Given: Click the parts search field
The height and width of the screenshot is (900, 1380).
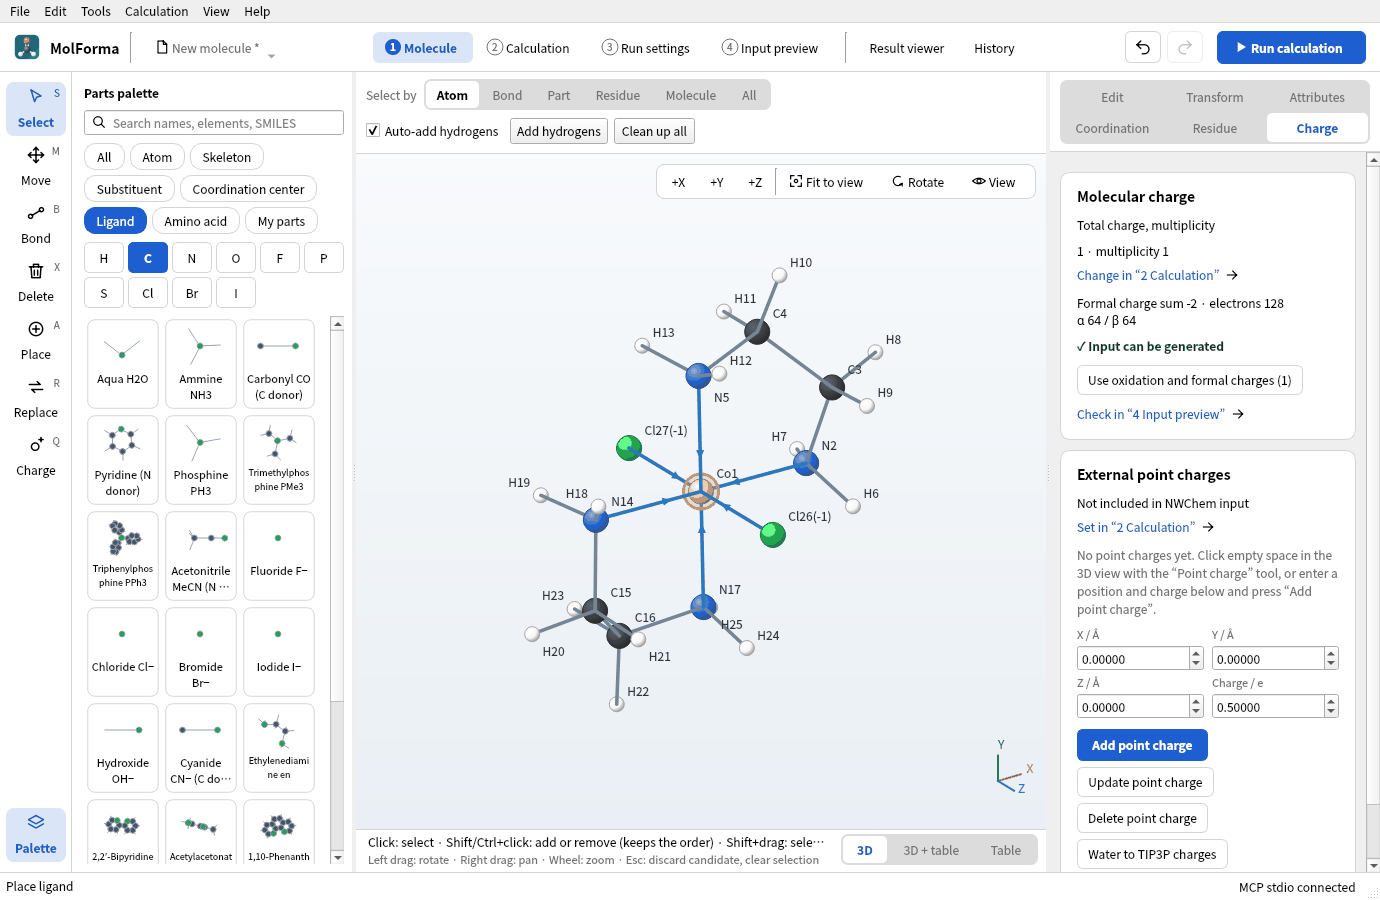Looking at the screenshot, I should [214, 123].
